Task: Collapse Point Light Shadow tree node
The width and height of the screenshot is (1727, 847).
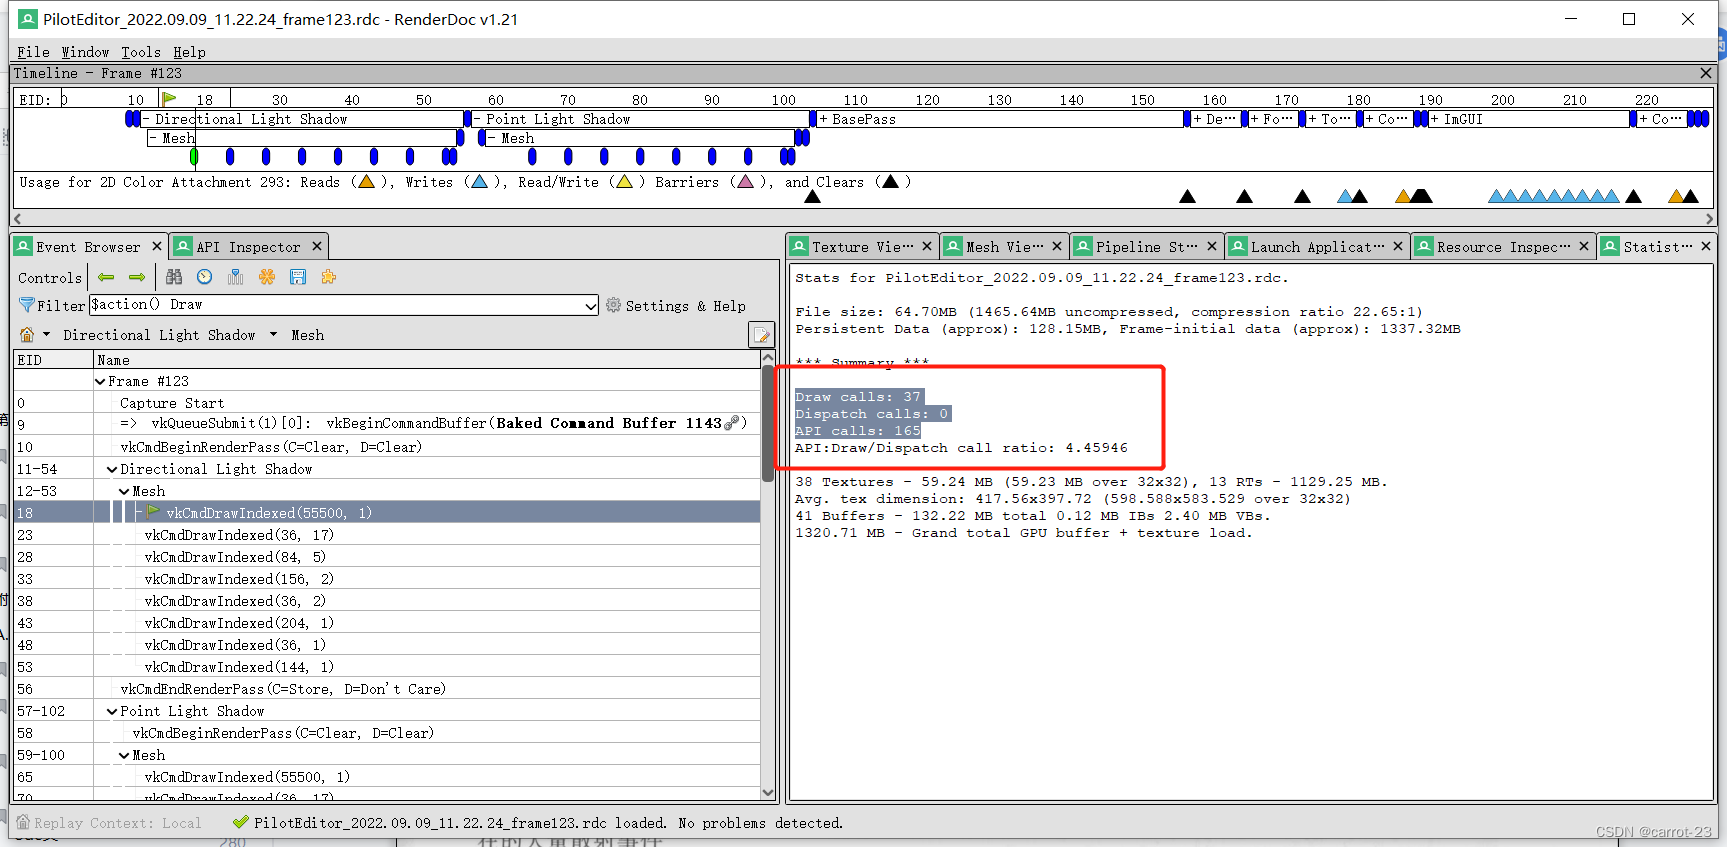Action: coord(112,711)
